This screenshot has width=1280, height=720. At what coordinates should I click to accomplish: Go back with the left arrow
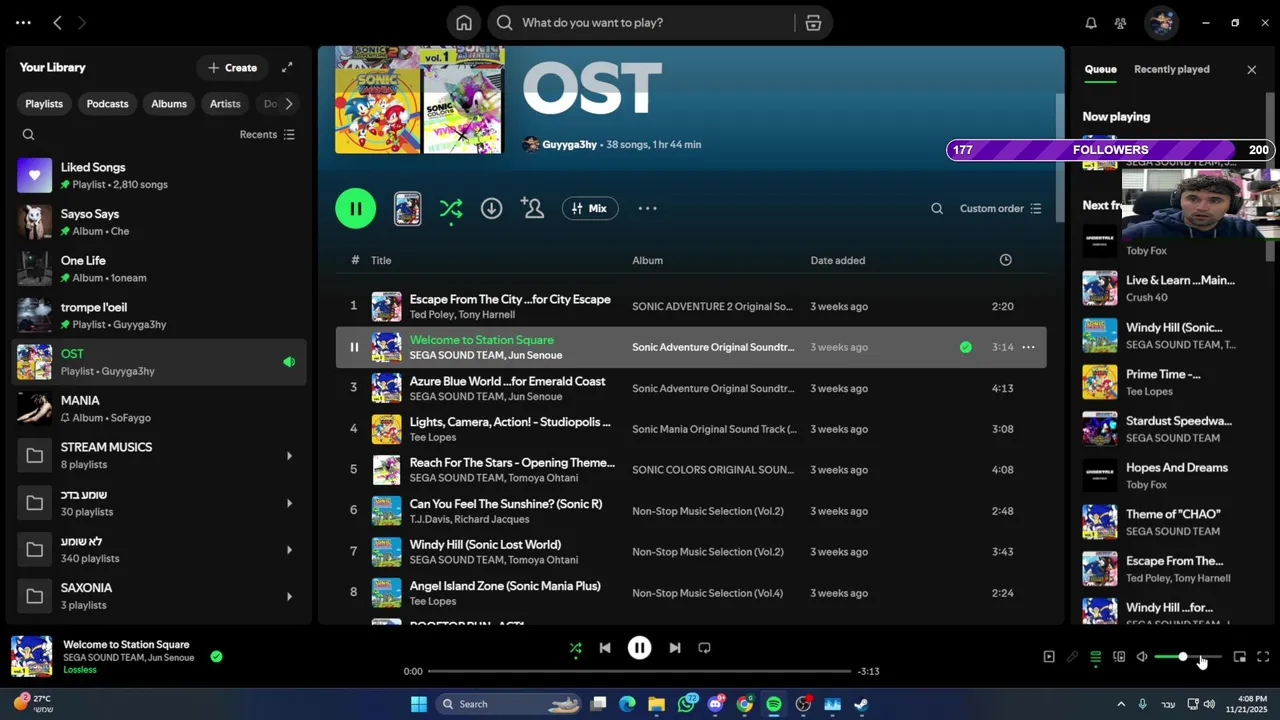[57, 23]
